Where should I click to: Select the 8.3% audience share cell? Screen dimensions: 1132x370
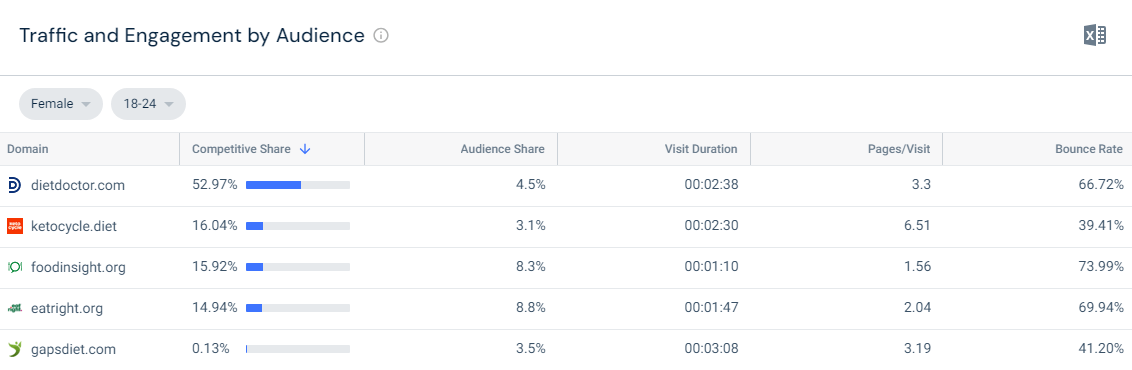[x=531, y=268]
